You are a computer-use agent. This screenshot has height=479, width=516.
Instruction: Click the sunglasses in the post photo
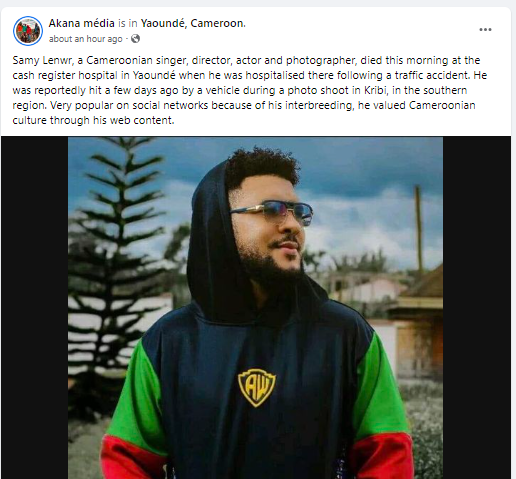272,212
